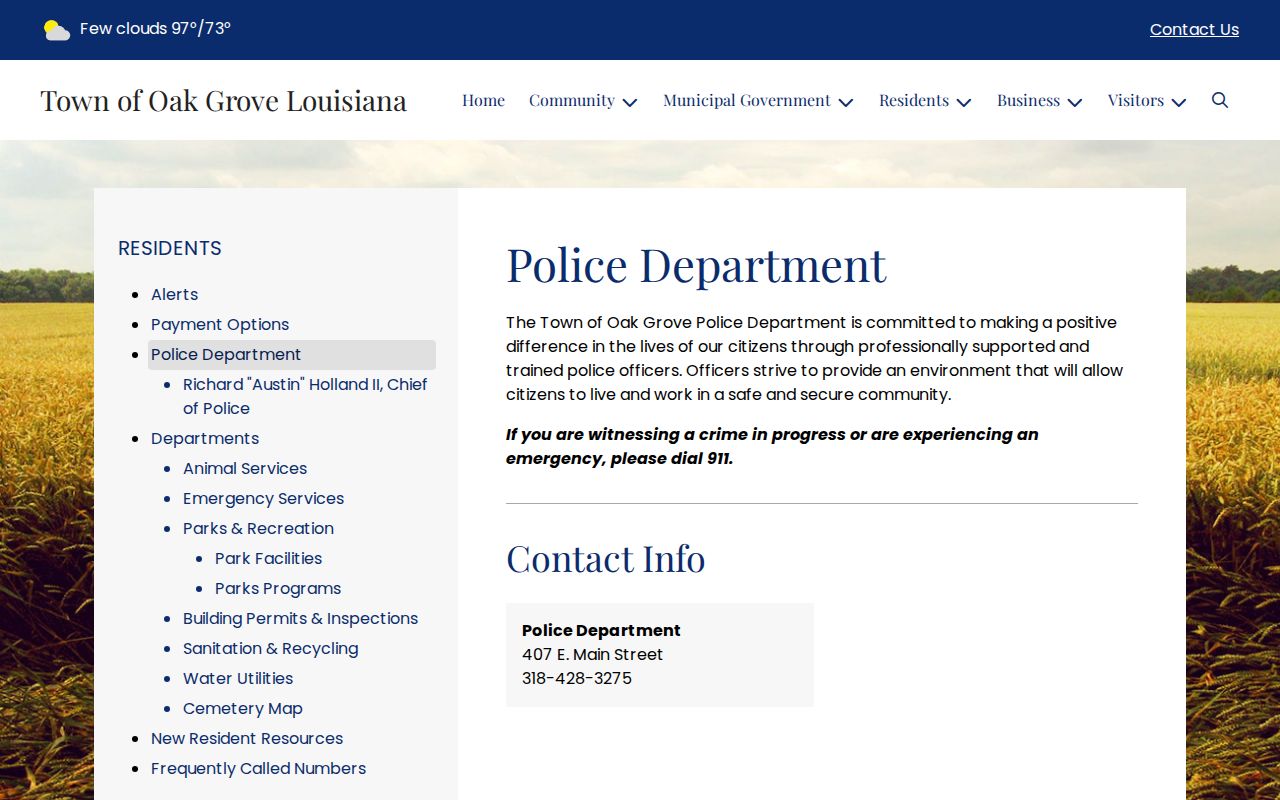Open the Visitors dropdown arrow
Viewport: 1280px width, 800px height.
(x=1179, y=102)
